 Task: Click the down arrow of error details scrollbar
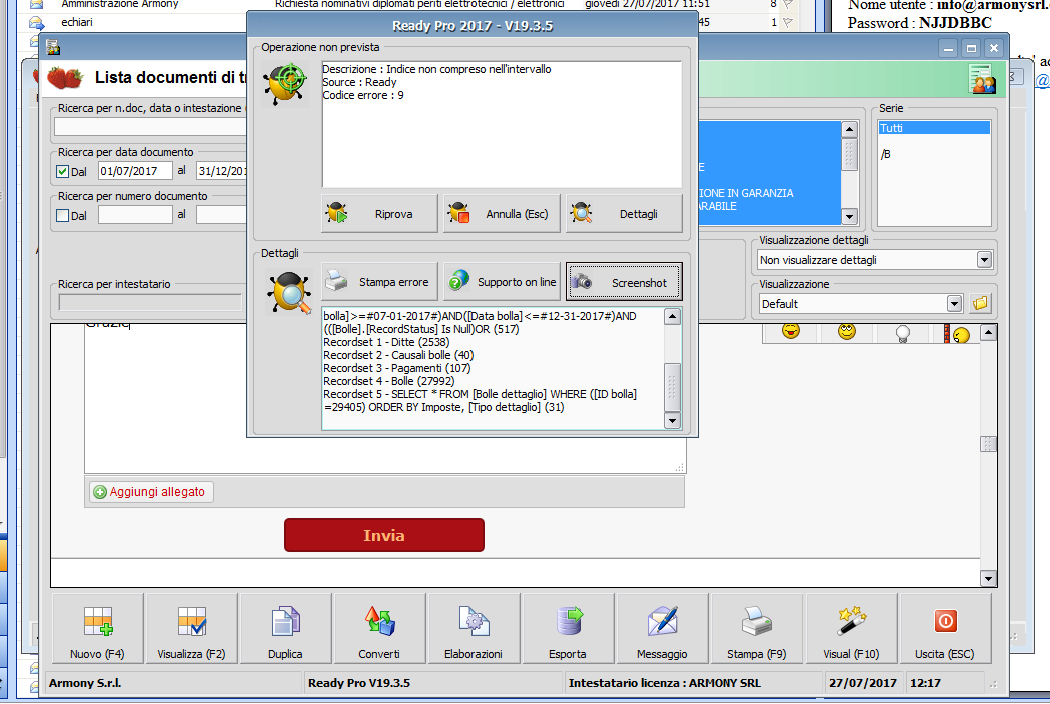click(672, 420)
